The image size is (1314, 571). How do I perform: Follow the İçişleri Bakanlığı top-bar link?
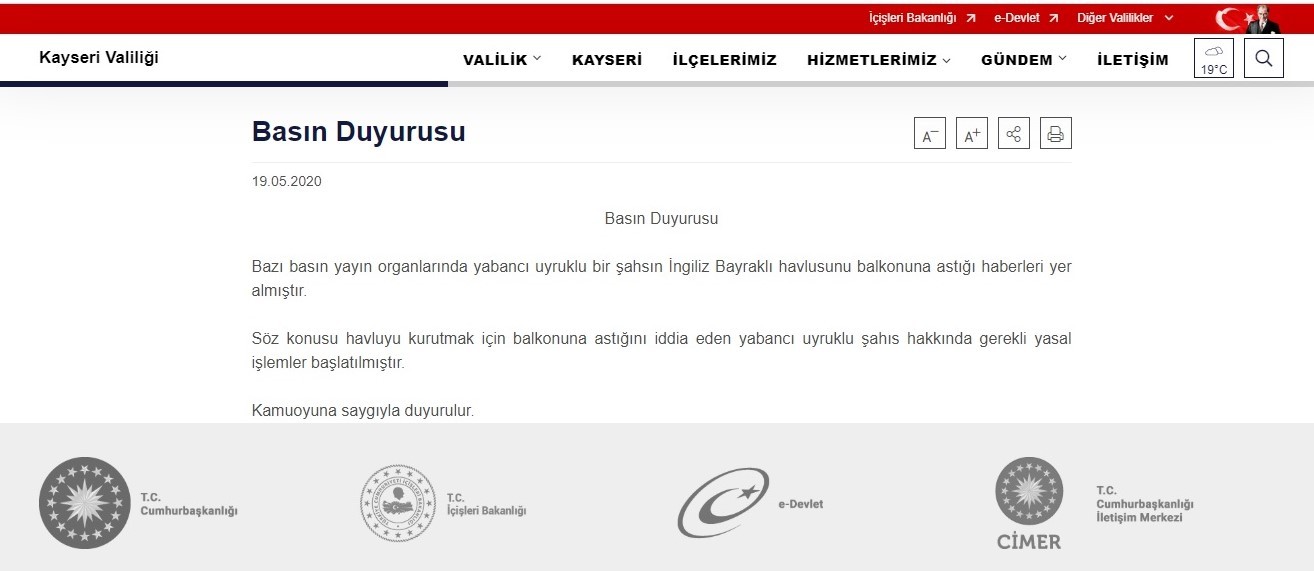click(x=922, y=18)
